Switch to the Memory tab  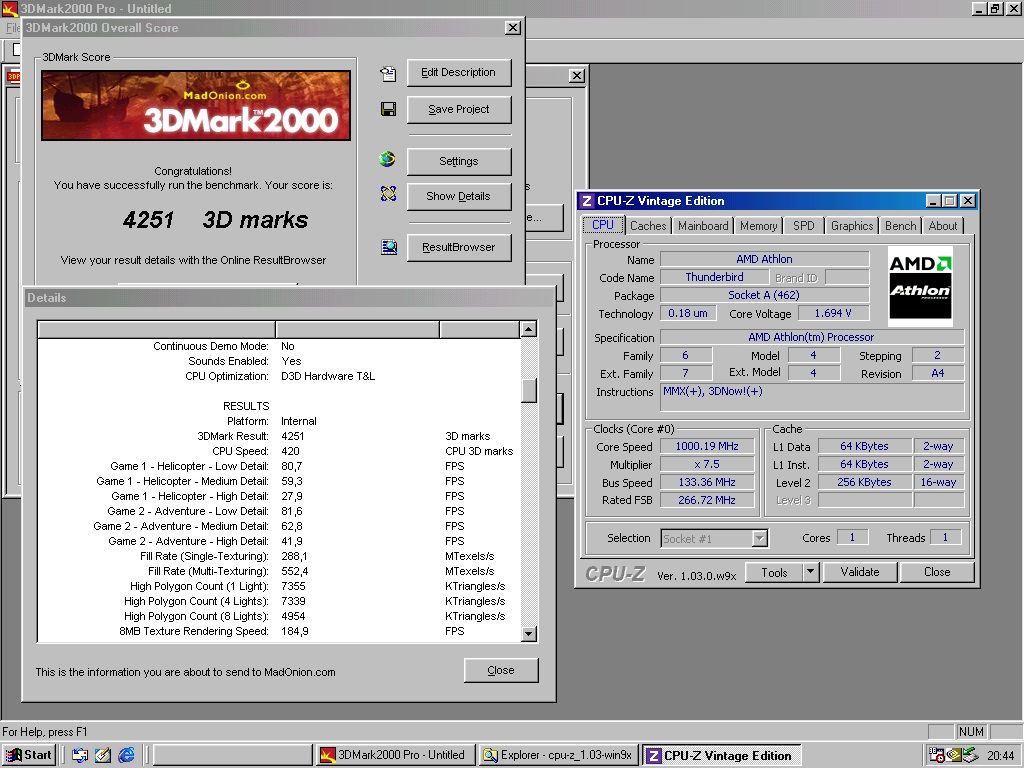click(x=758, y=226)
